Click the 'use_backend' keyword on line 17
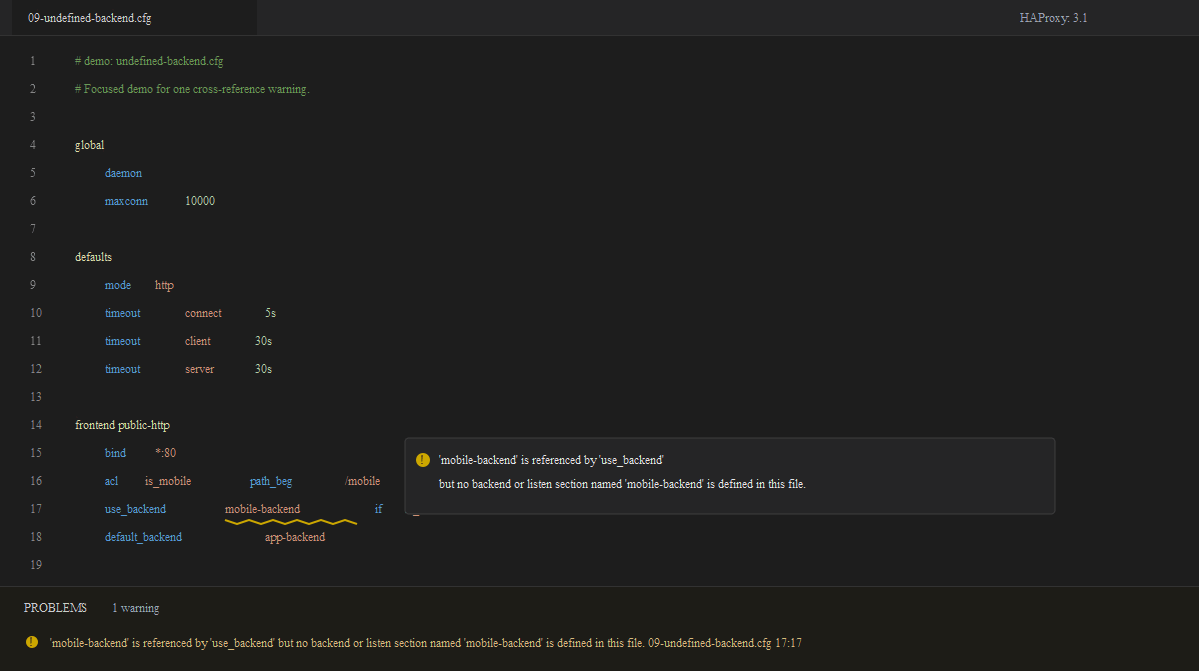The height and width of the screenshot is (671, 1199). point(135,509)
